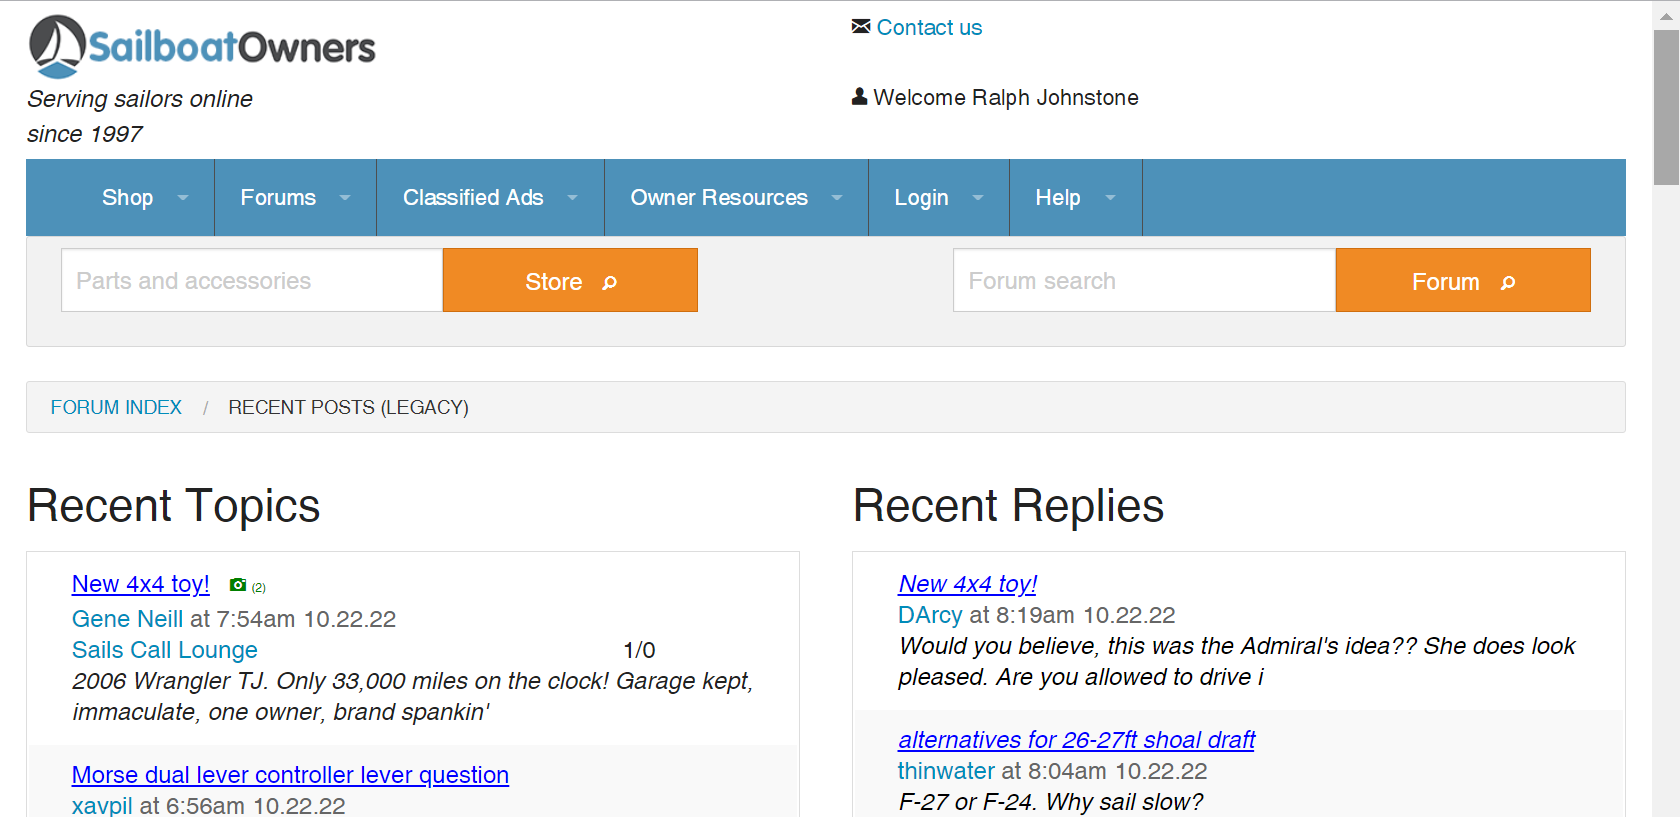Expand the Login dropdown arrow

tap(978, 198)
